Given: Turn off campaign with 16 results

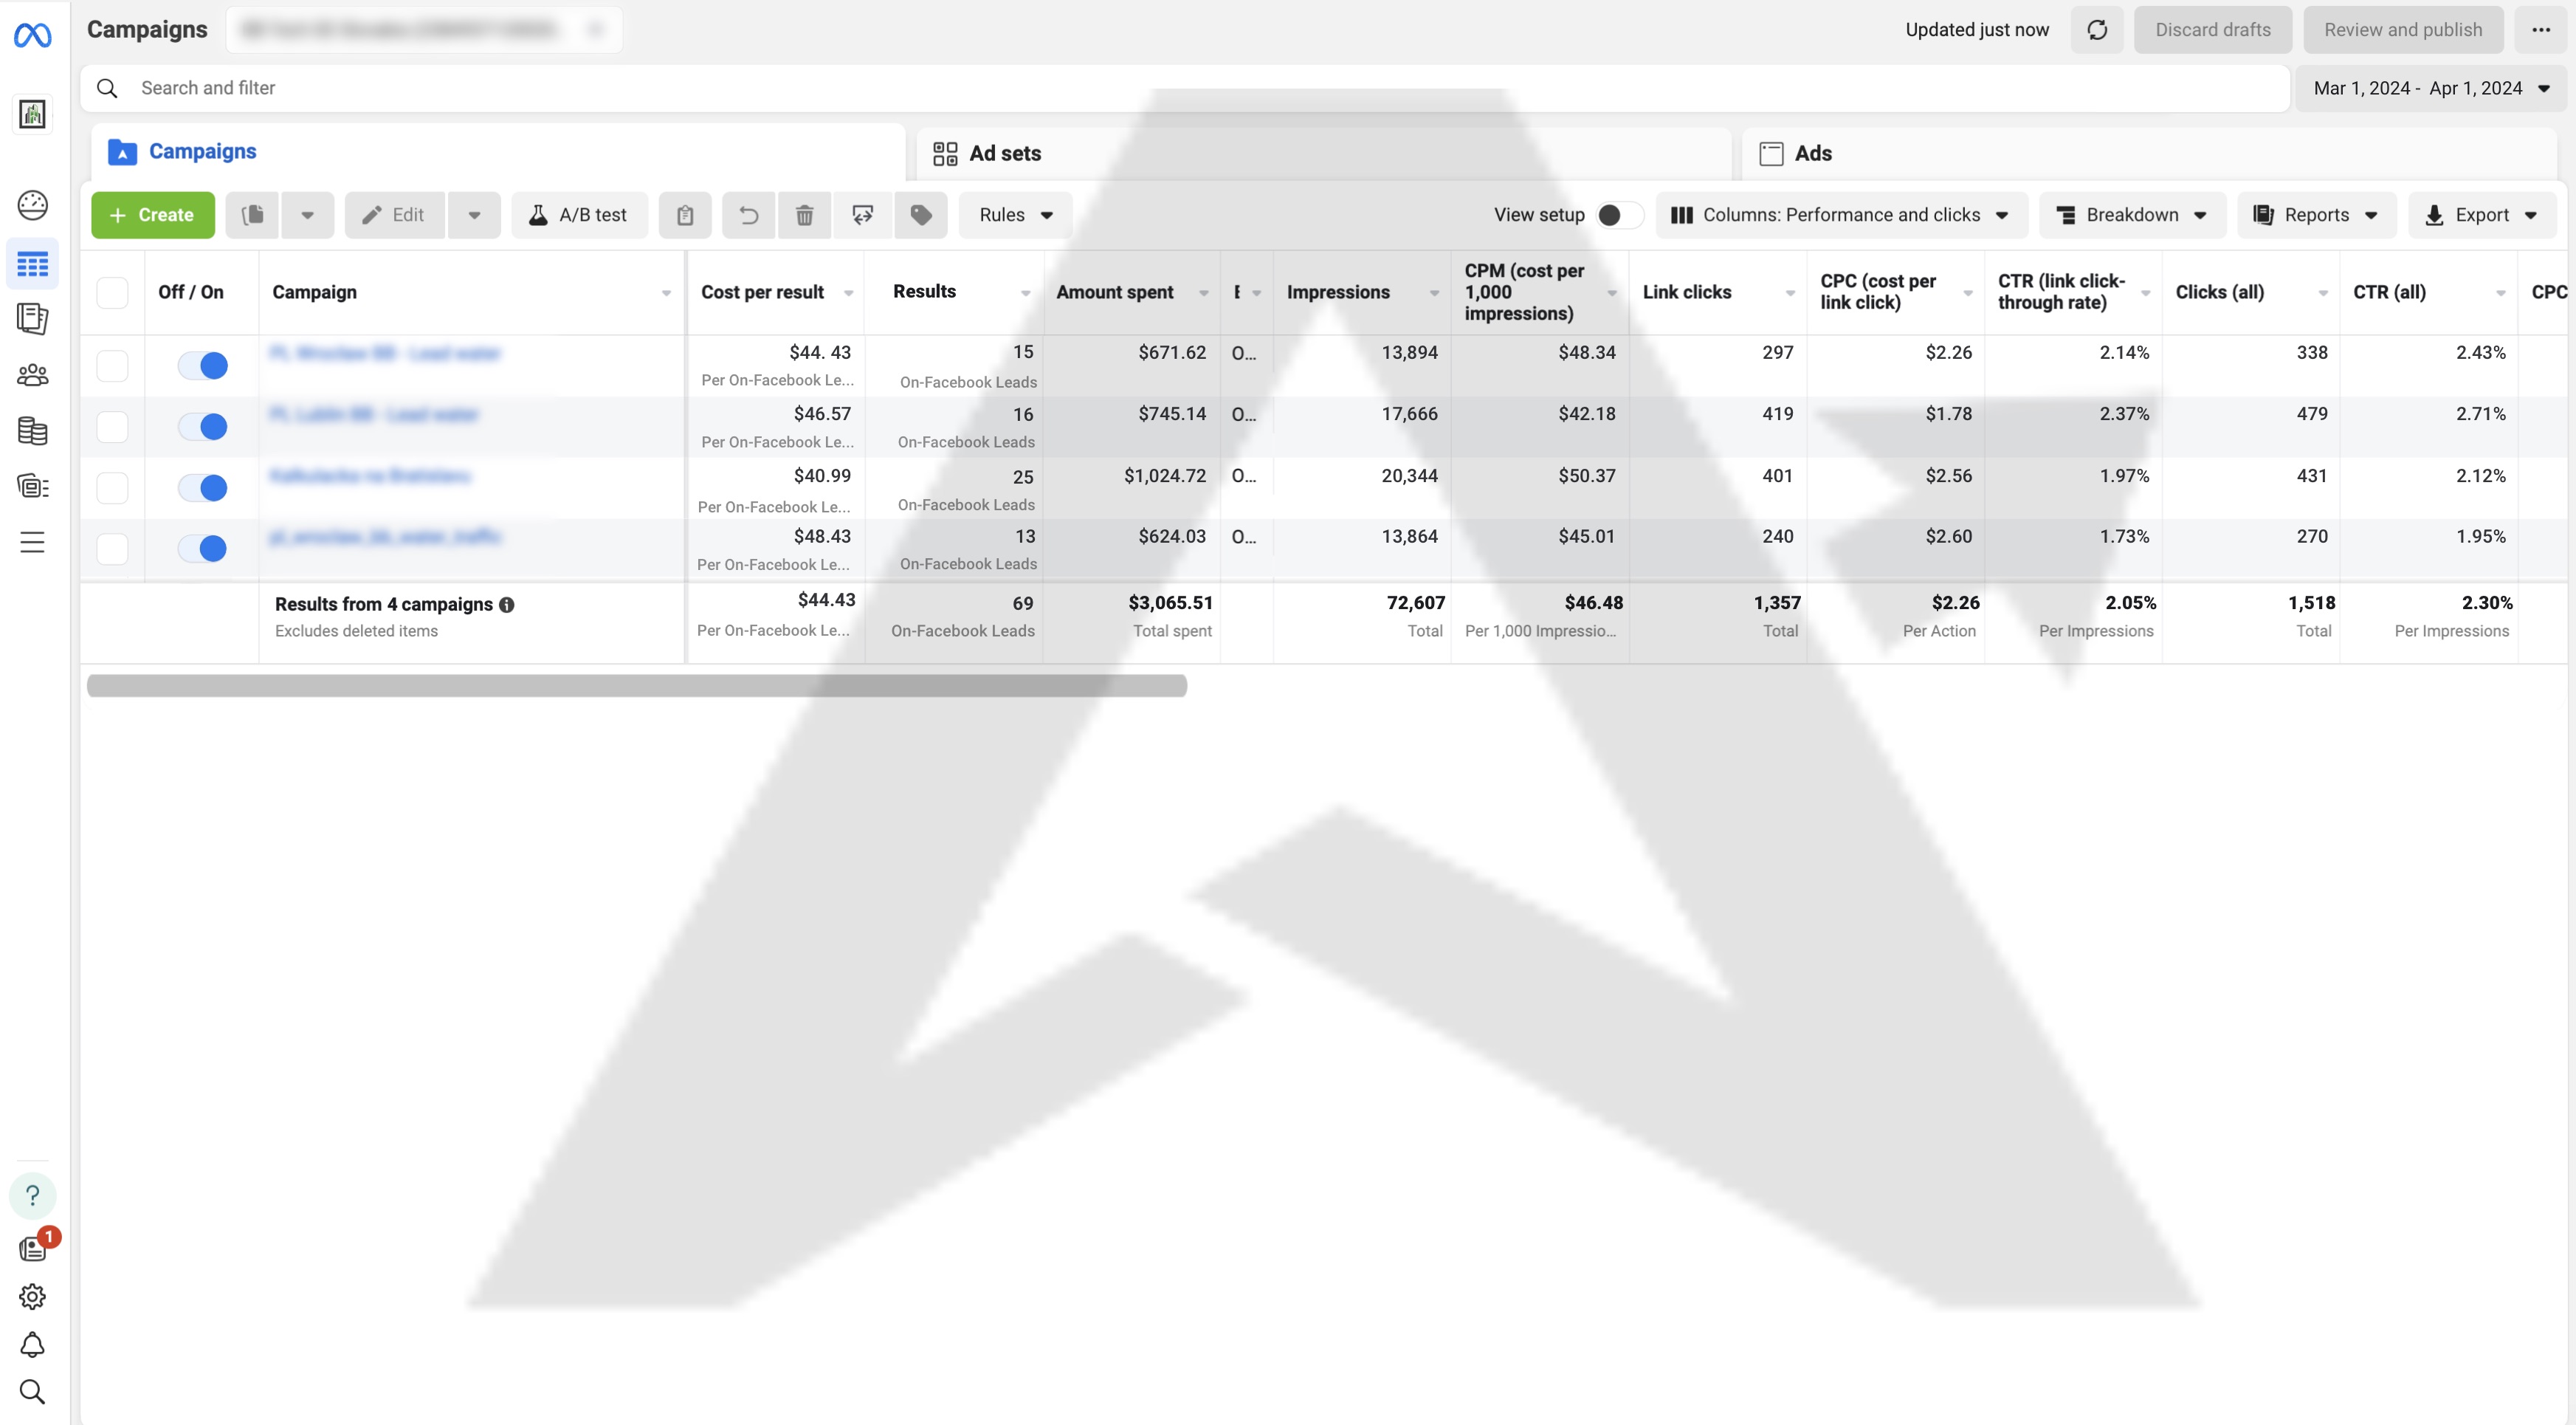Looking at the screenshot, I should (x=203, y=427).
